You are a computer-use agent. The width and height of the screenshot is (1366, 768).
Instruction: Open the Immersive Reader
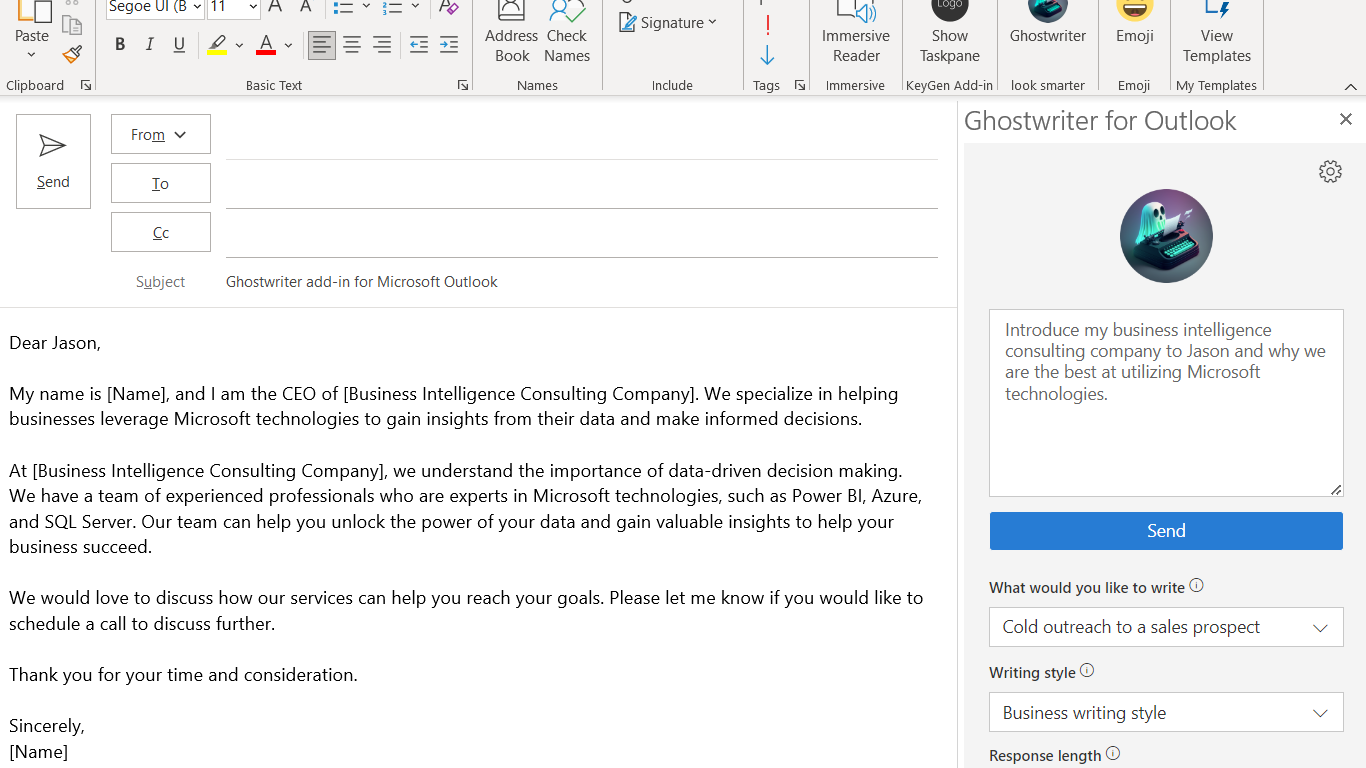[x=856, y=35]
